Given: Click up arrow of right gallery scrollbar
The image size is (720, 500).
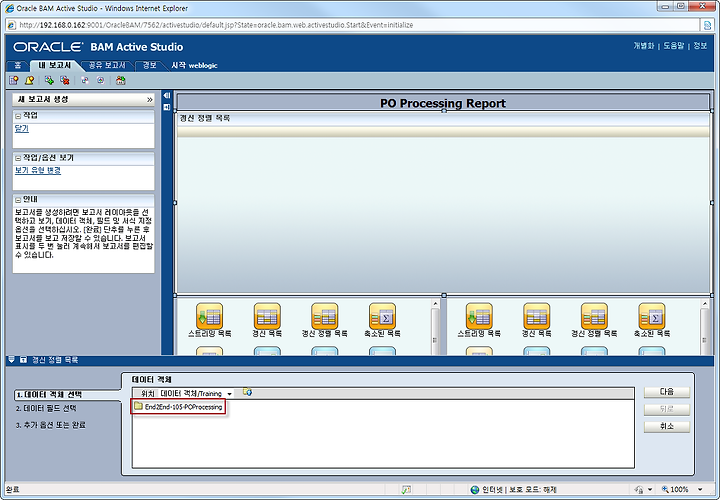Looking at the screenshot, I should click(705, 304).
